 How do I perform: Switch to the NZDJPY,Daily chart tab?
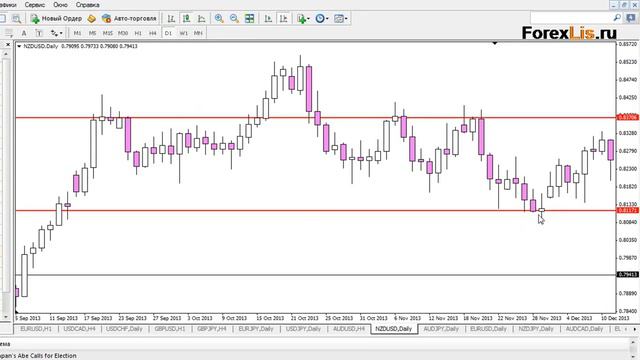coord(536,329)
